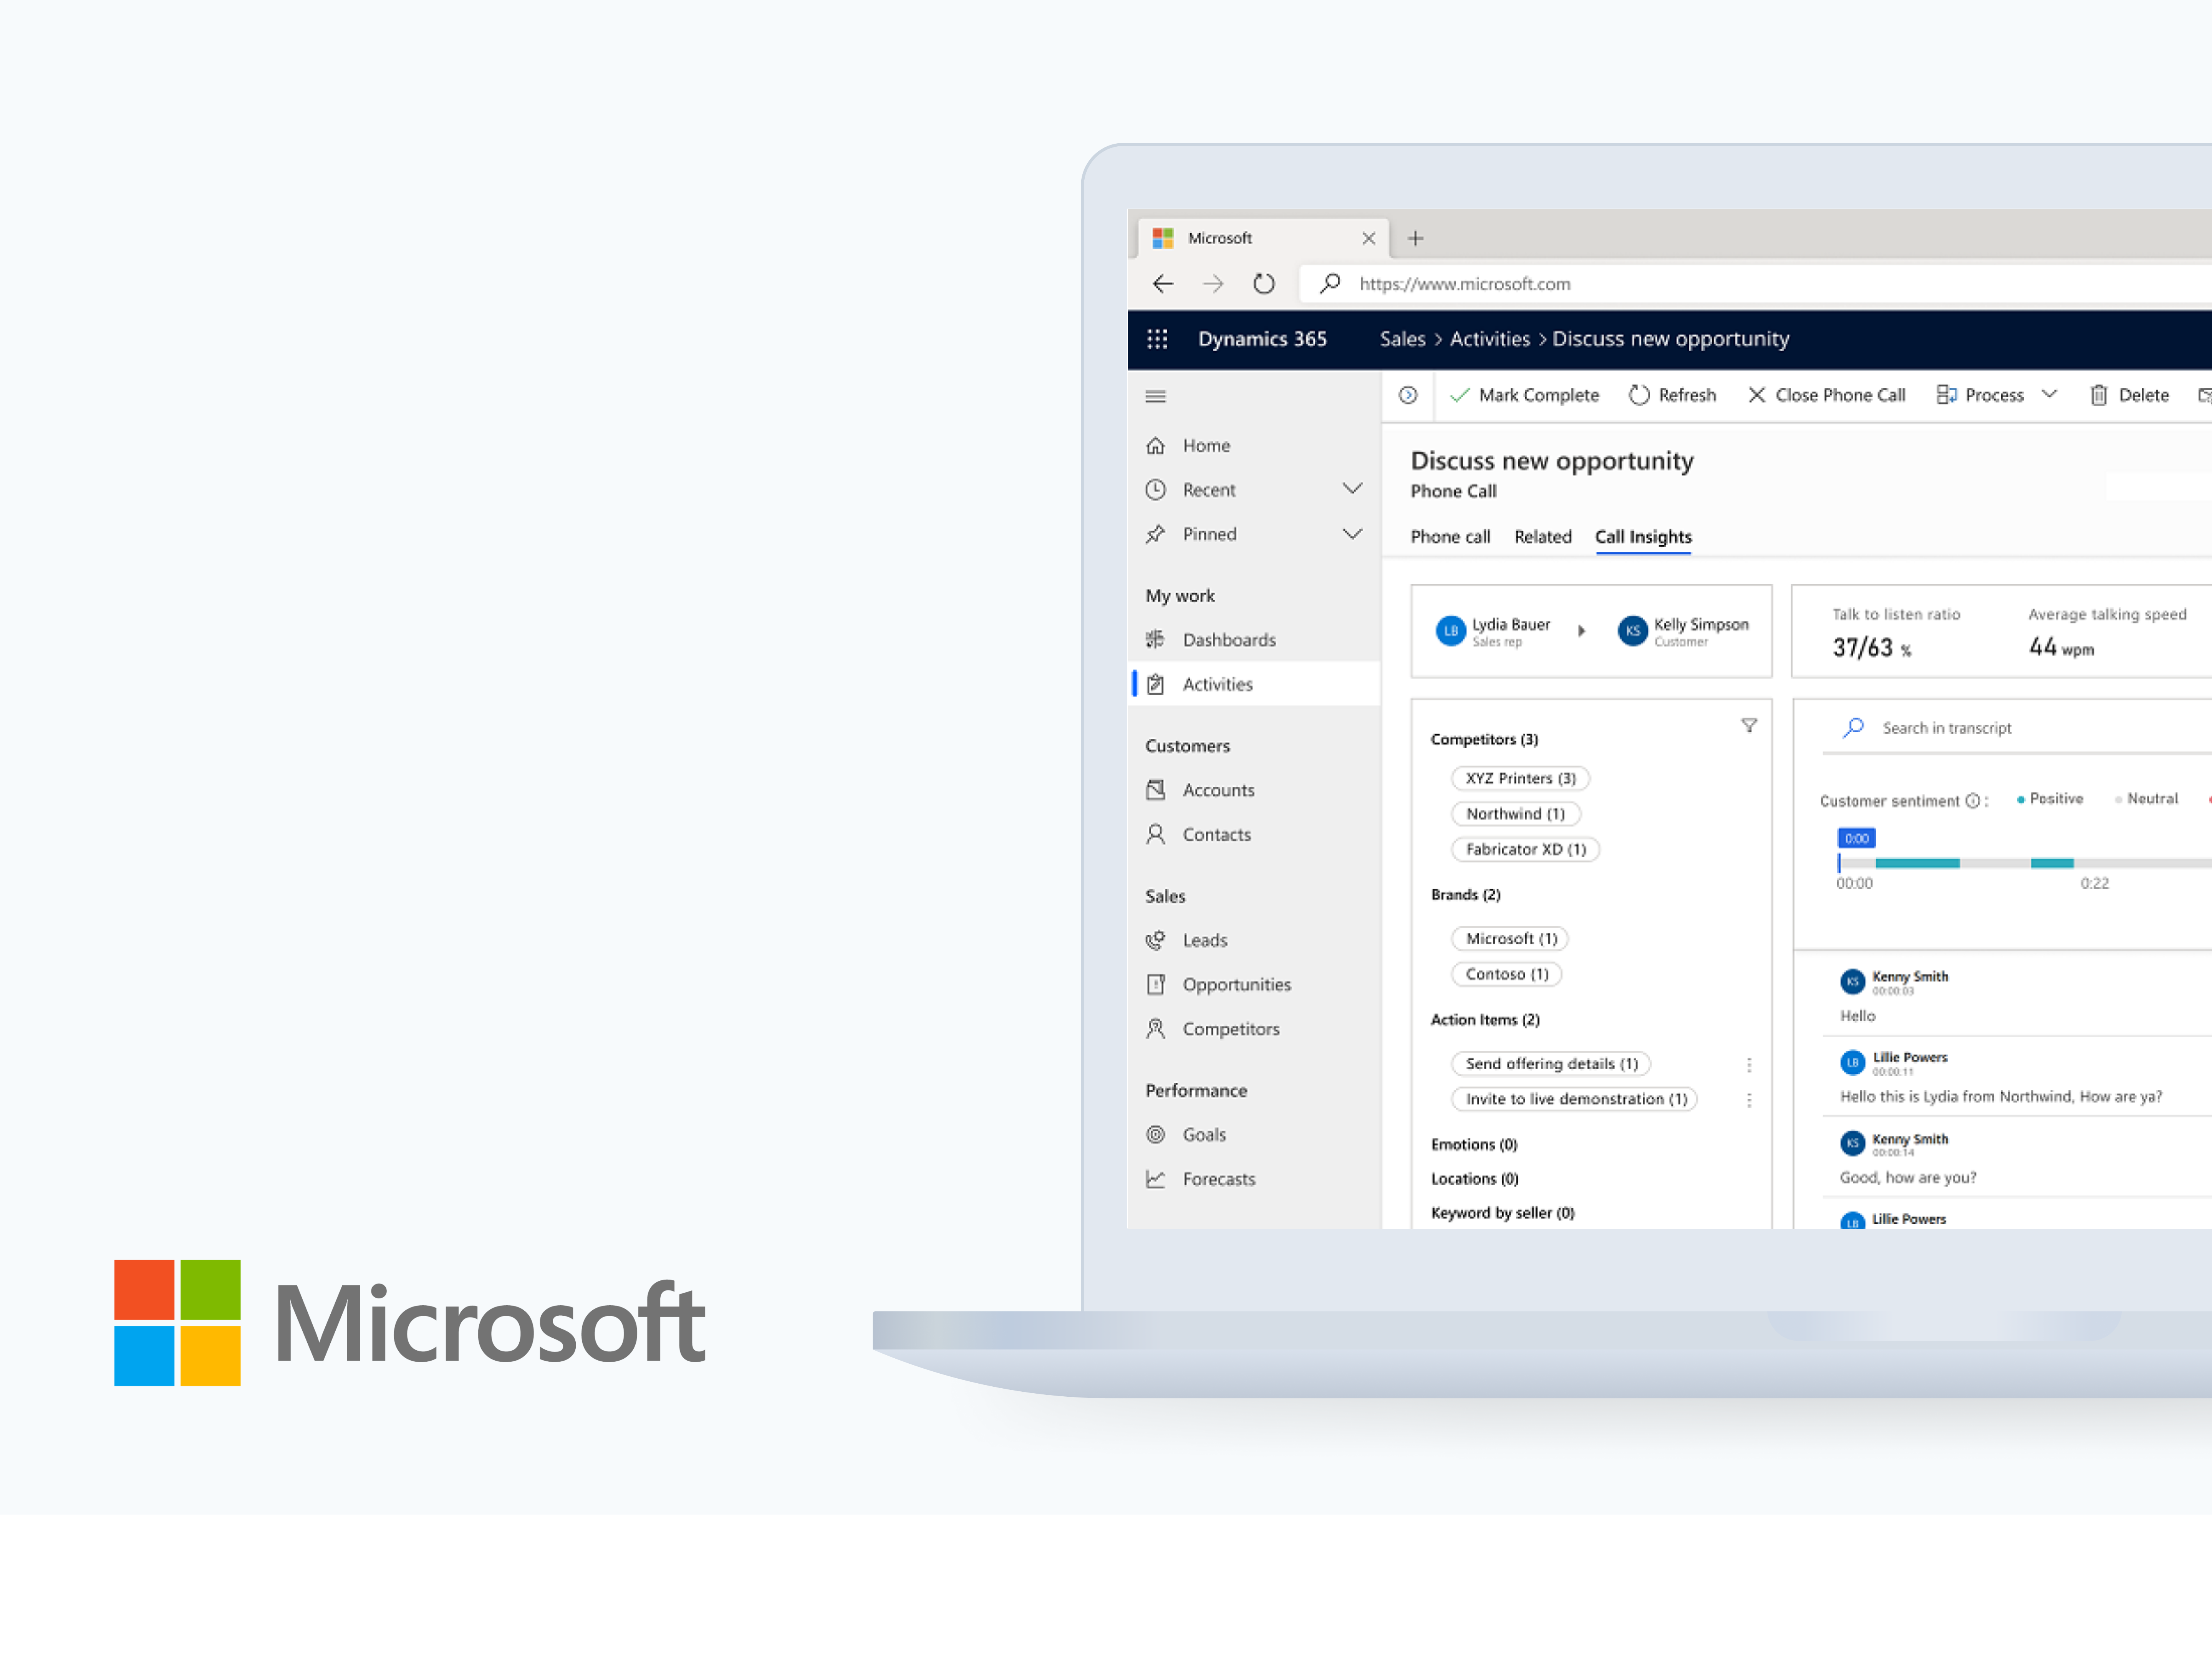Open the Process dropdown chevron
This screenshot has width=2212, height=1659.
pos(2049,394)
